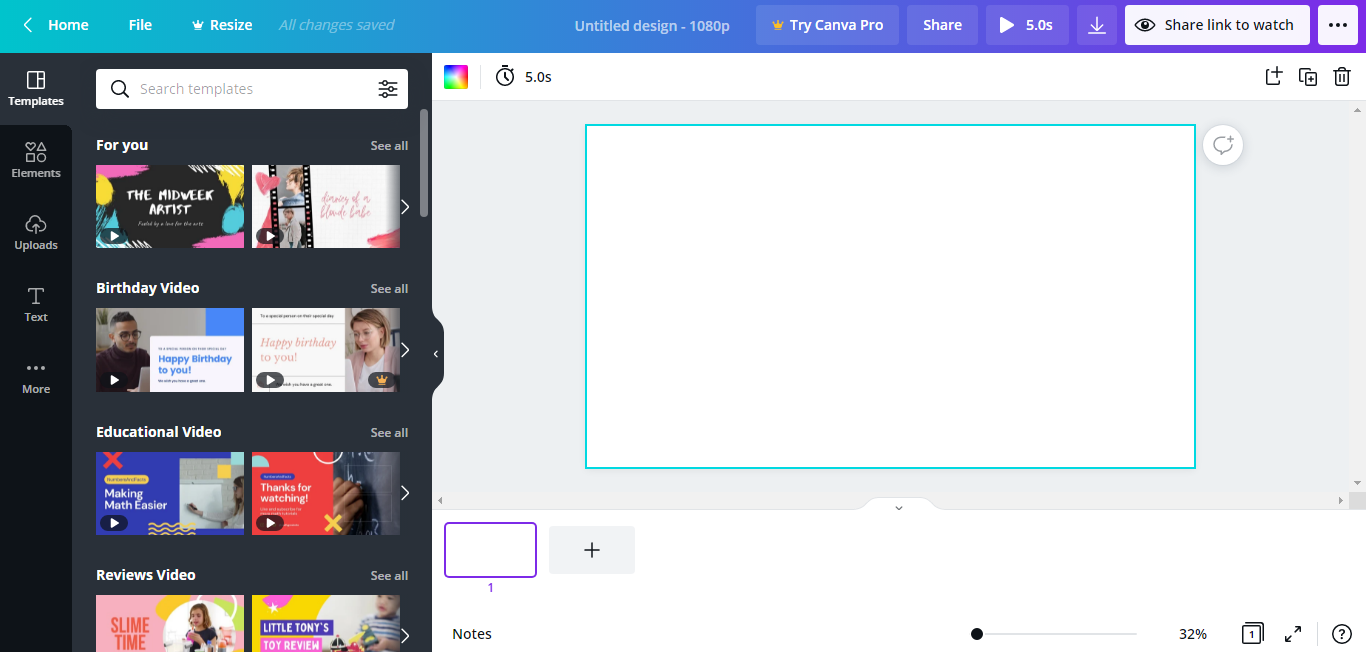The width and height of the screenshot is (1366, 652).
Task: Click the Share button
Action: [x=941, y=24]
